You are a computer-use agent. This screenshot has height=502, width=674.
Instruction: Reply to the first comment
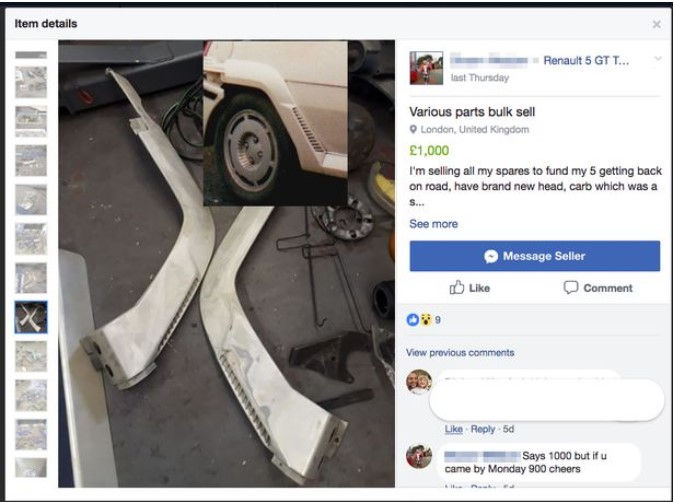click(x=483, y=429)
